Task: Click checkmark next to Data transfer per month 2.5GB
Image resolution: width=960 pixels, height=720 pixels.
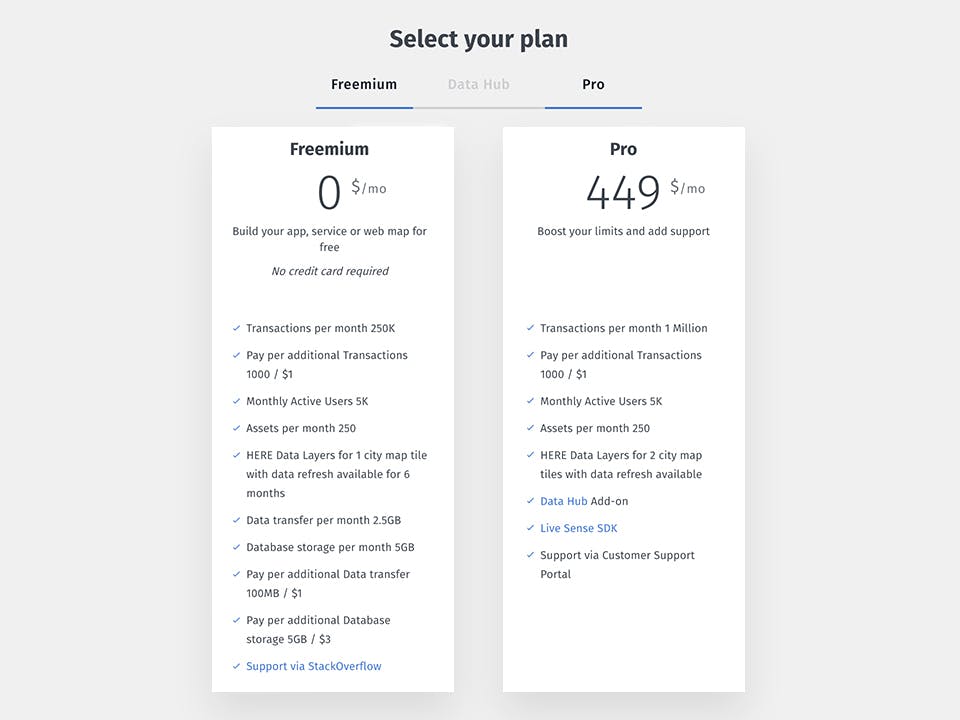Action: pyautogui.click(x=236, y=520)
